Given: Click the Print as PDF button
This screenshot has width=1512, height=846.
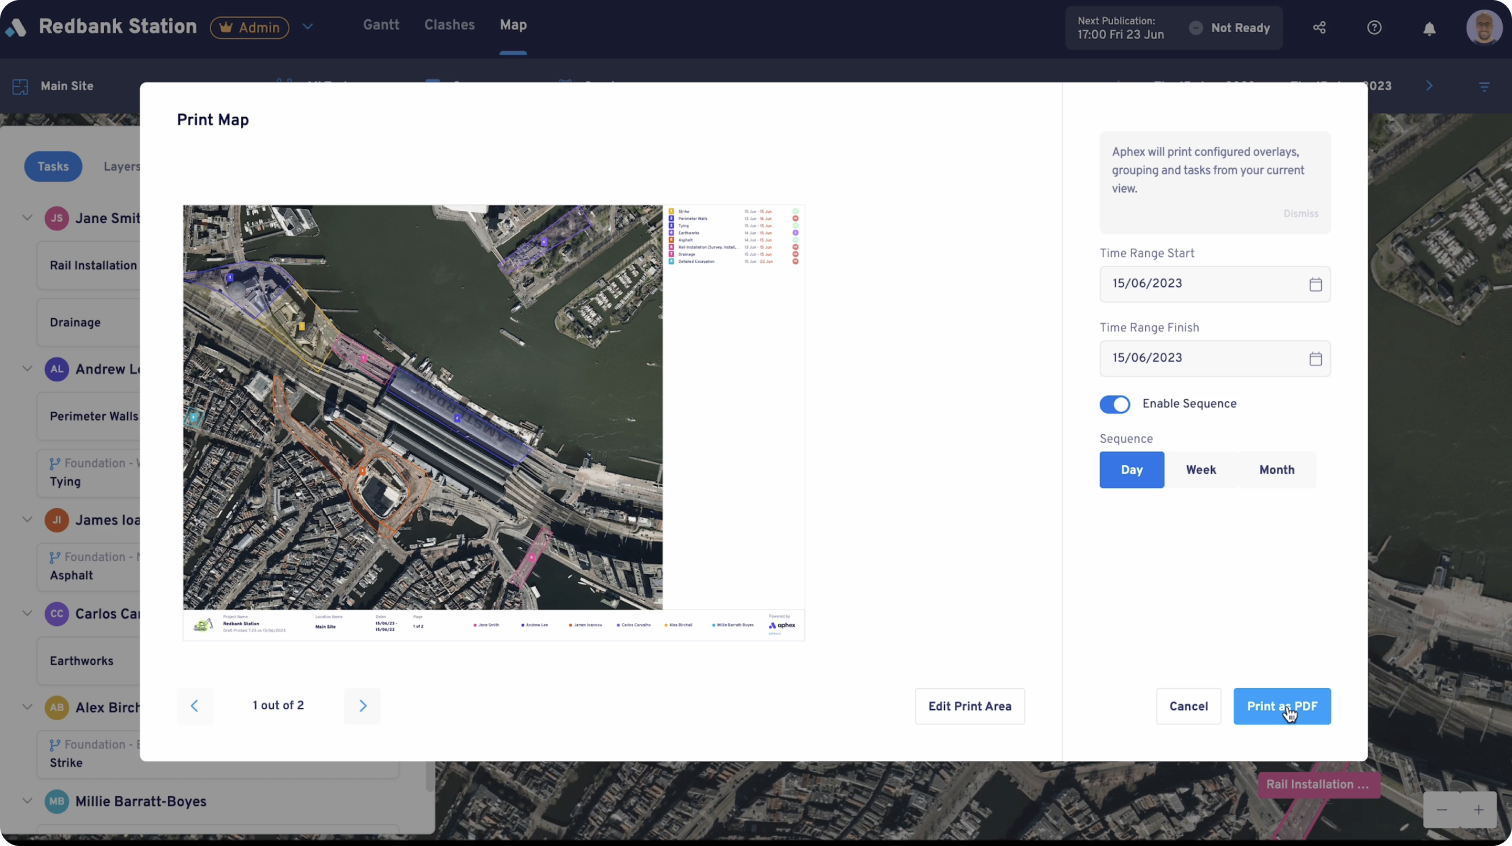Looking at the screenshot, I should click(x=1281, y=706).
